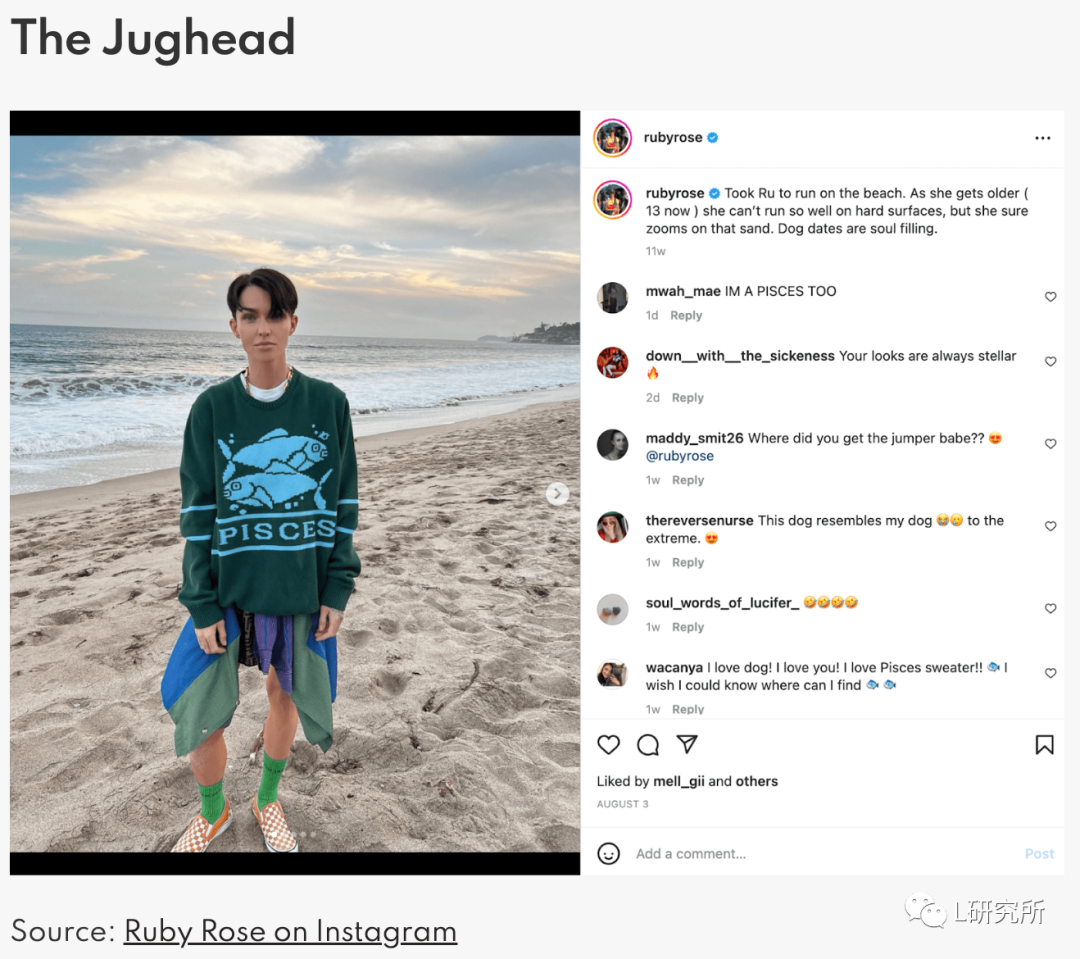1080x959 pixels.
Task: Like mwah_mae's comment heart
Action: coord(1050,297)
